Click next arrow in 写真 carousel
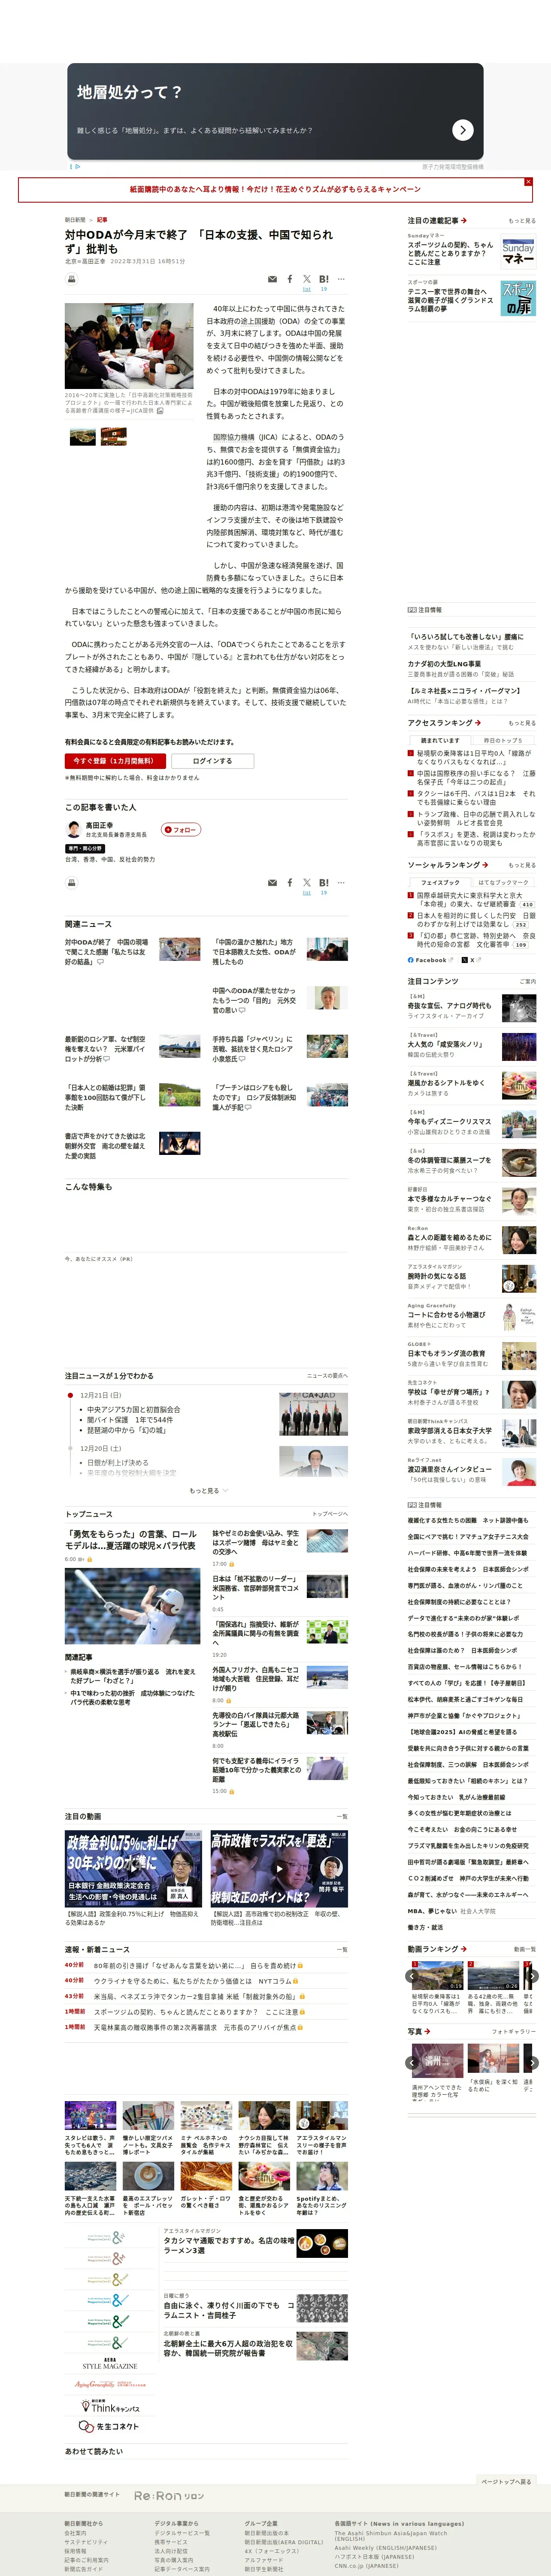Screen dimensions: 551x2576 tap(532, 2063)
